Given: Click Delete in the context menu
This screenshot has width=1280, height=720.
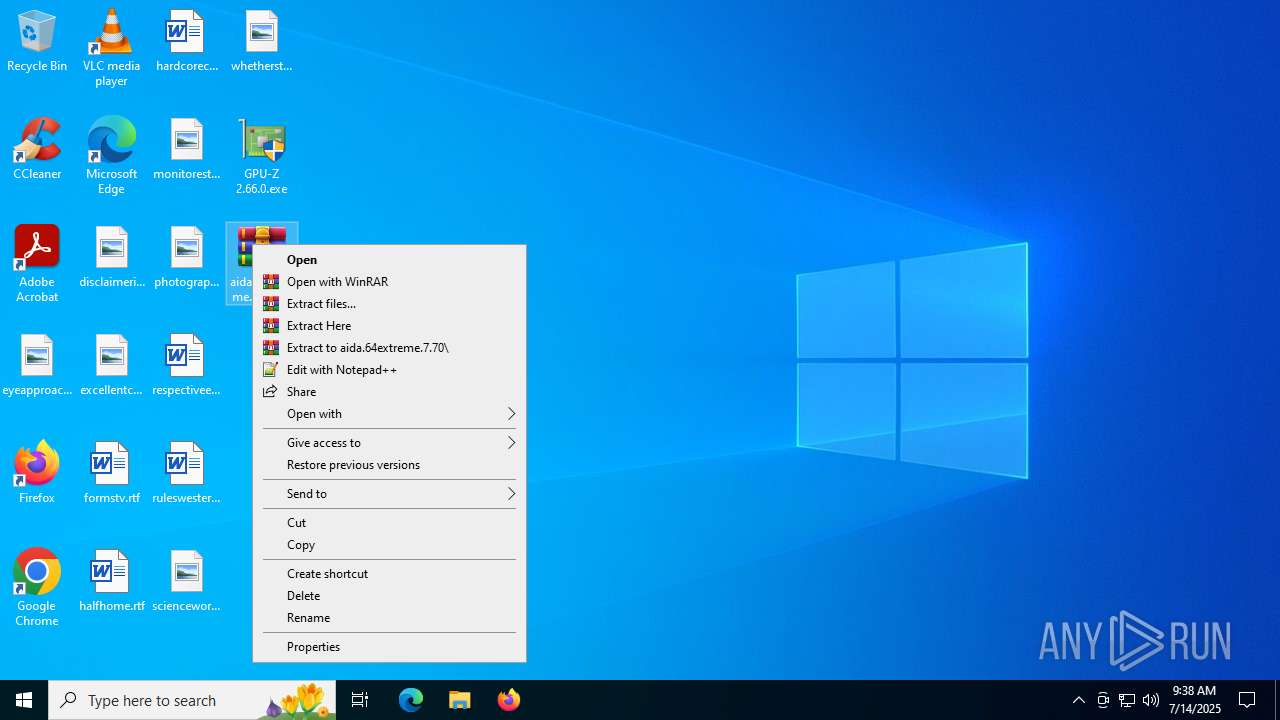Looking at the screenshot, I should (x=389, y=596).
